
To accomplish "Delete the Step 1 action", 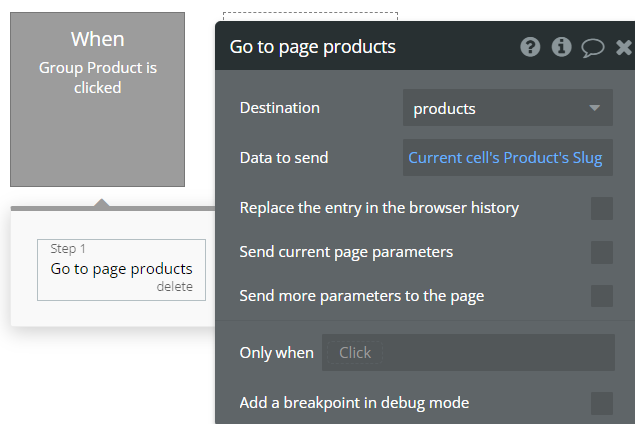I will pos(175,287).
